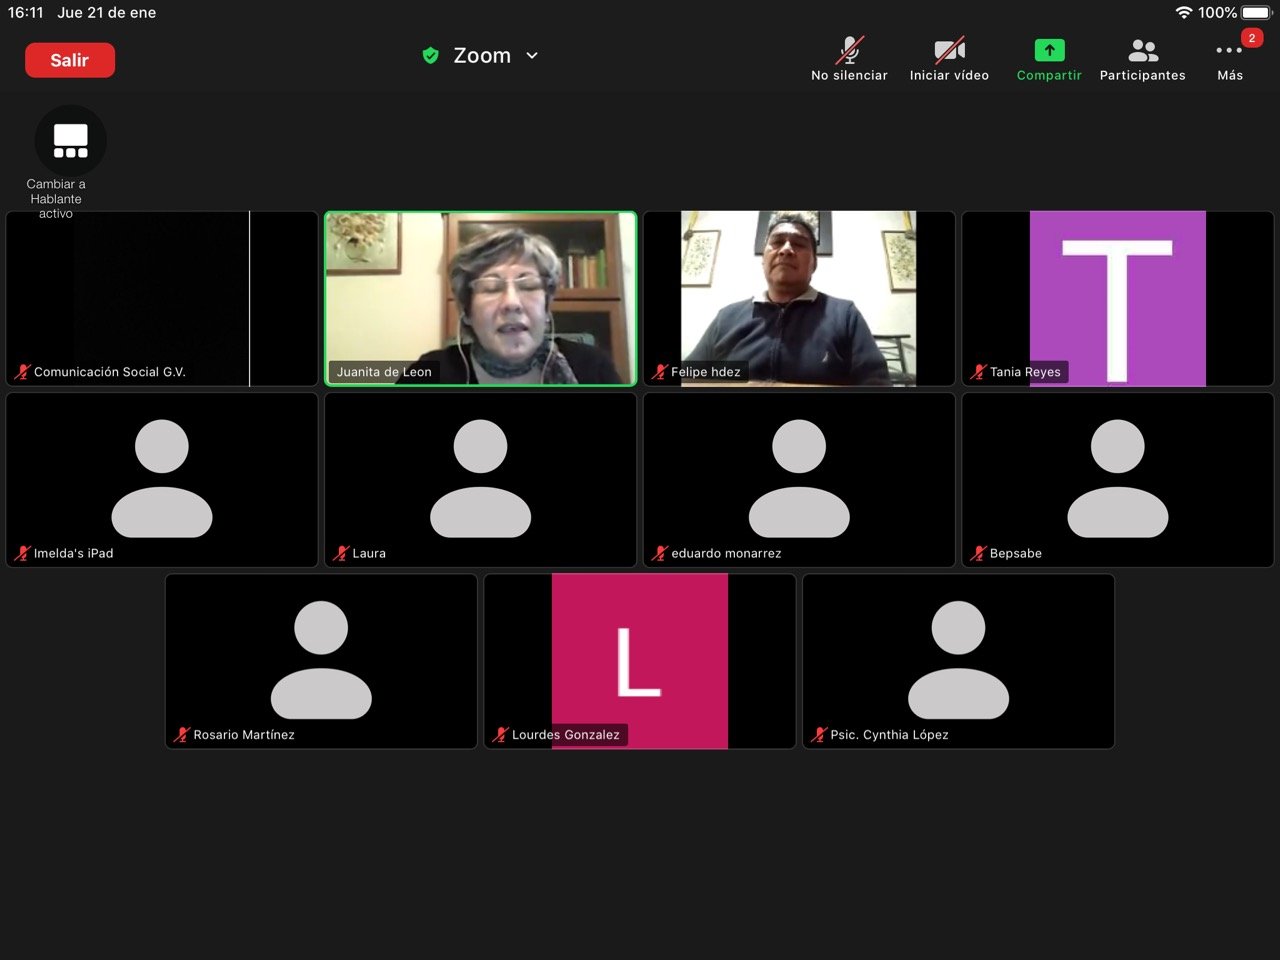This screenshot has height=960, width=1280.
Task: Unmute with the No silenciar microphone icon
Action: 849,50
